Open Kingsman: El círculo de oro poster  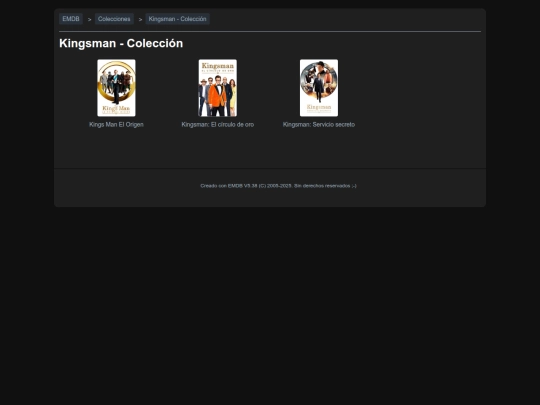(218, 88)
